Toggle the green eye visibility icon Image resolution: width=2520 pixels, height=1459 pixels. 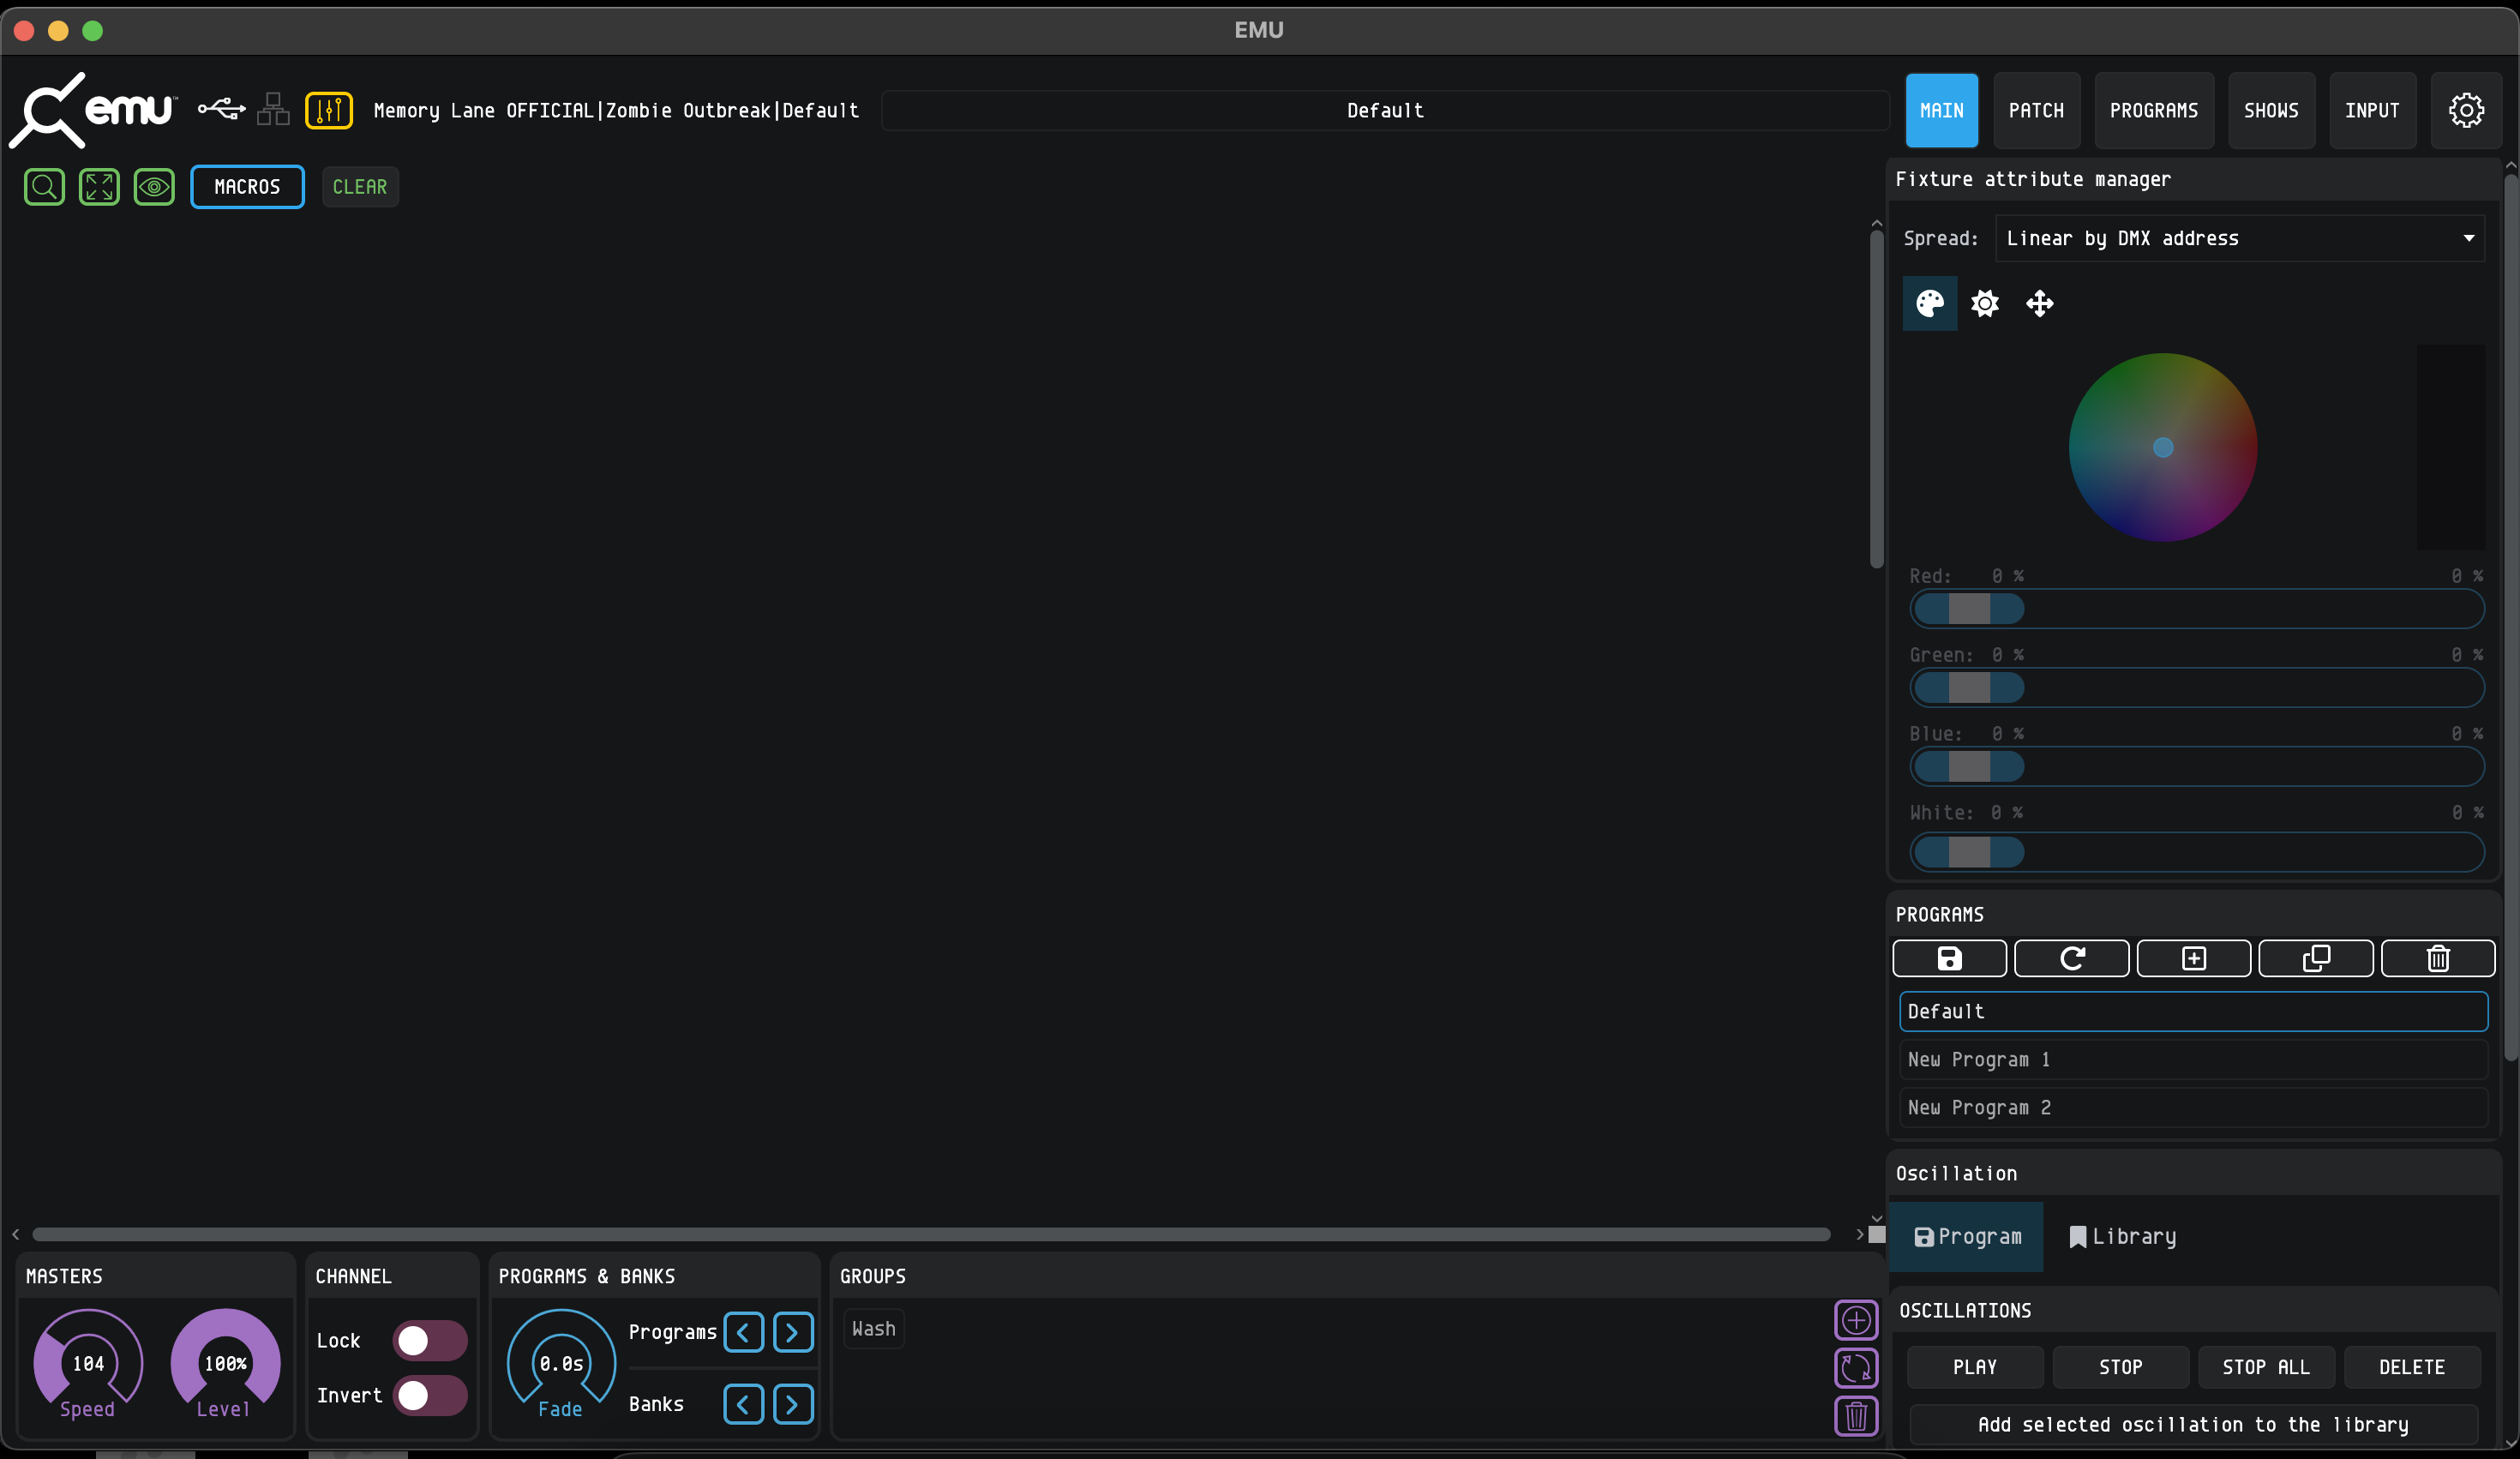154,187
